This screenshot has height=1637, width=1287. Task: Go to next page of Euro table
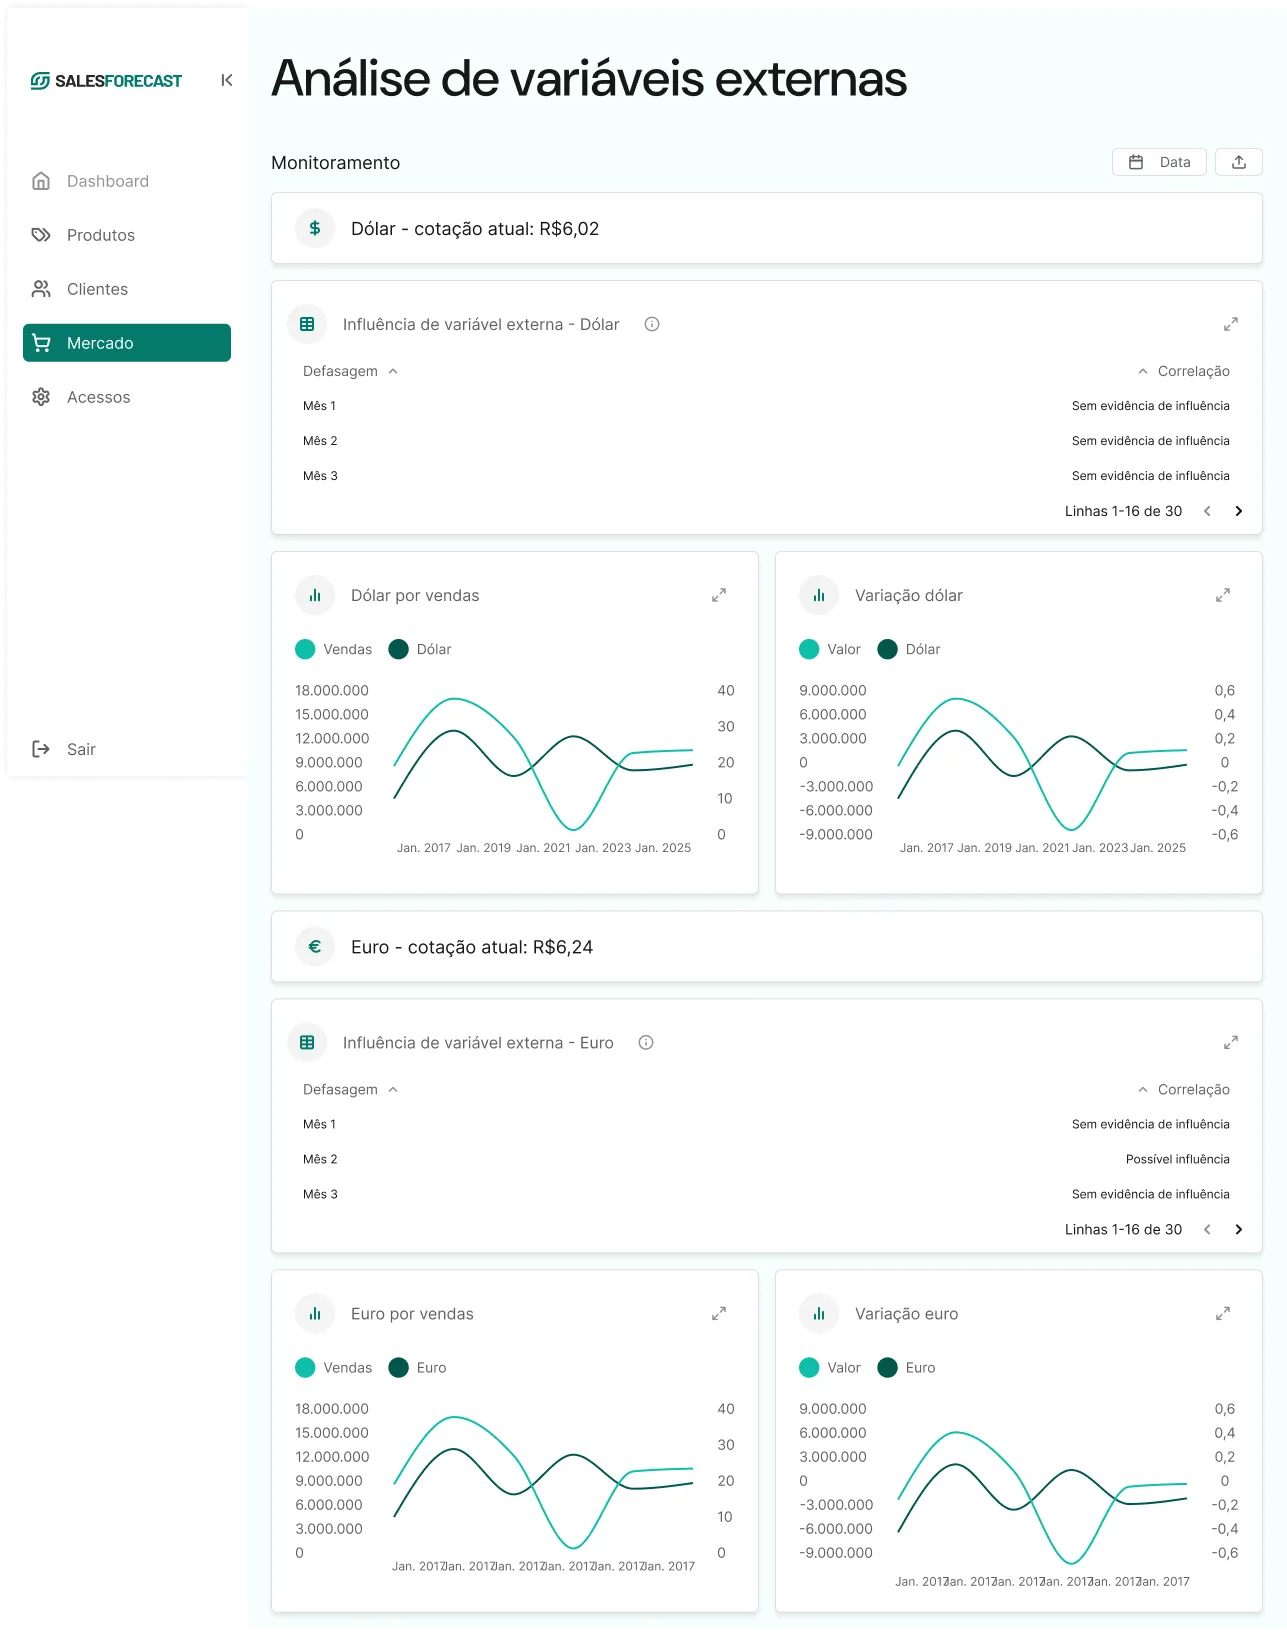1239,1229
